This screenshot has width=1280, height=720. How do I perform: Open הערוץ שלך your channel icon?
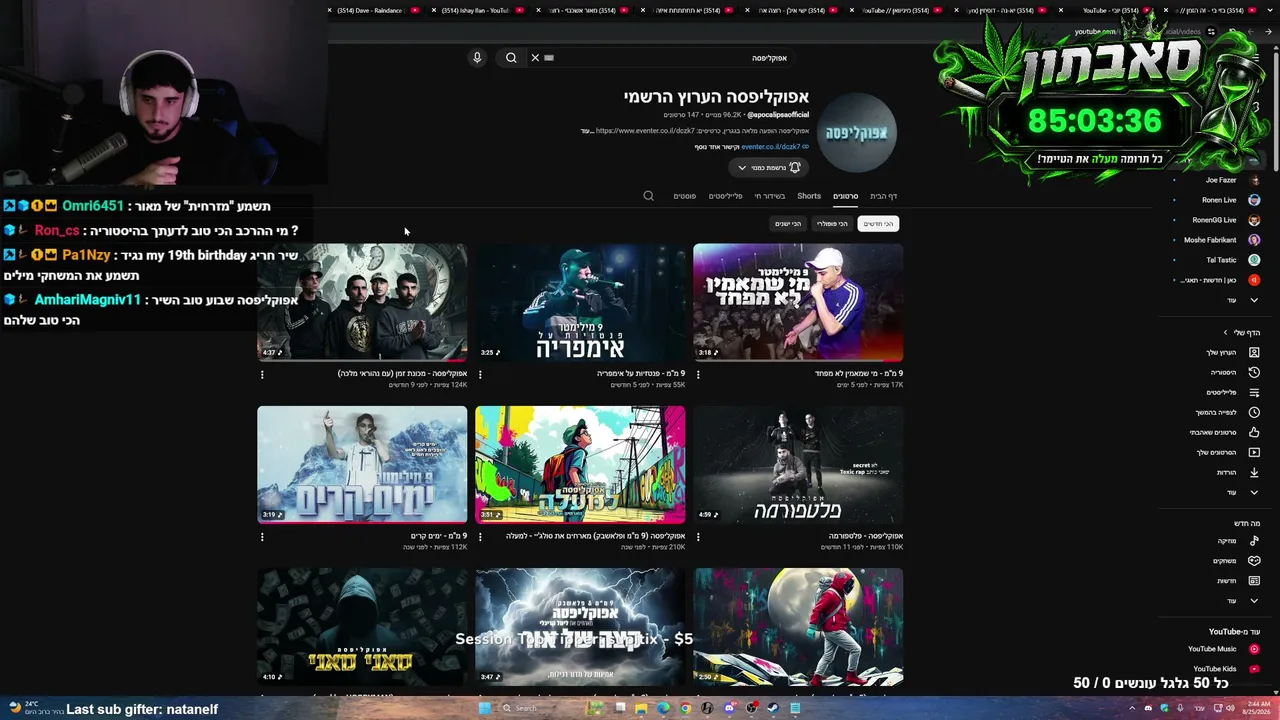[x=1254, y=353]
